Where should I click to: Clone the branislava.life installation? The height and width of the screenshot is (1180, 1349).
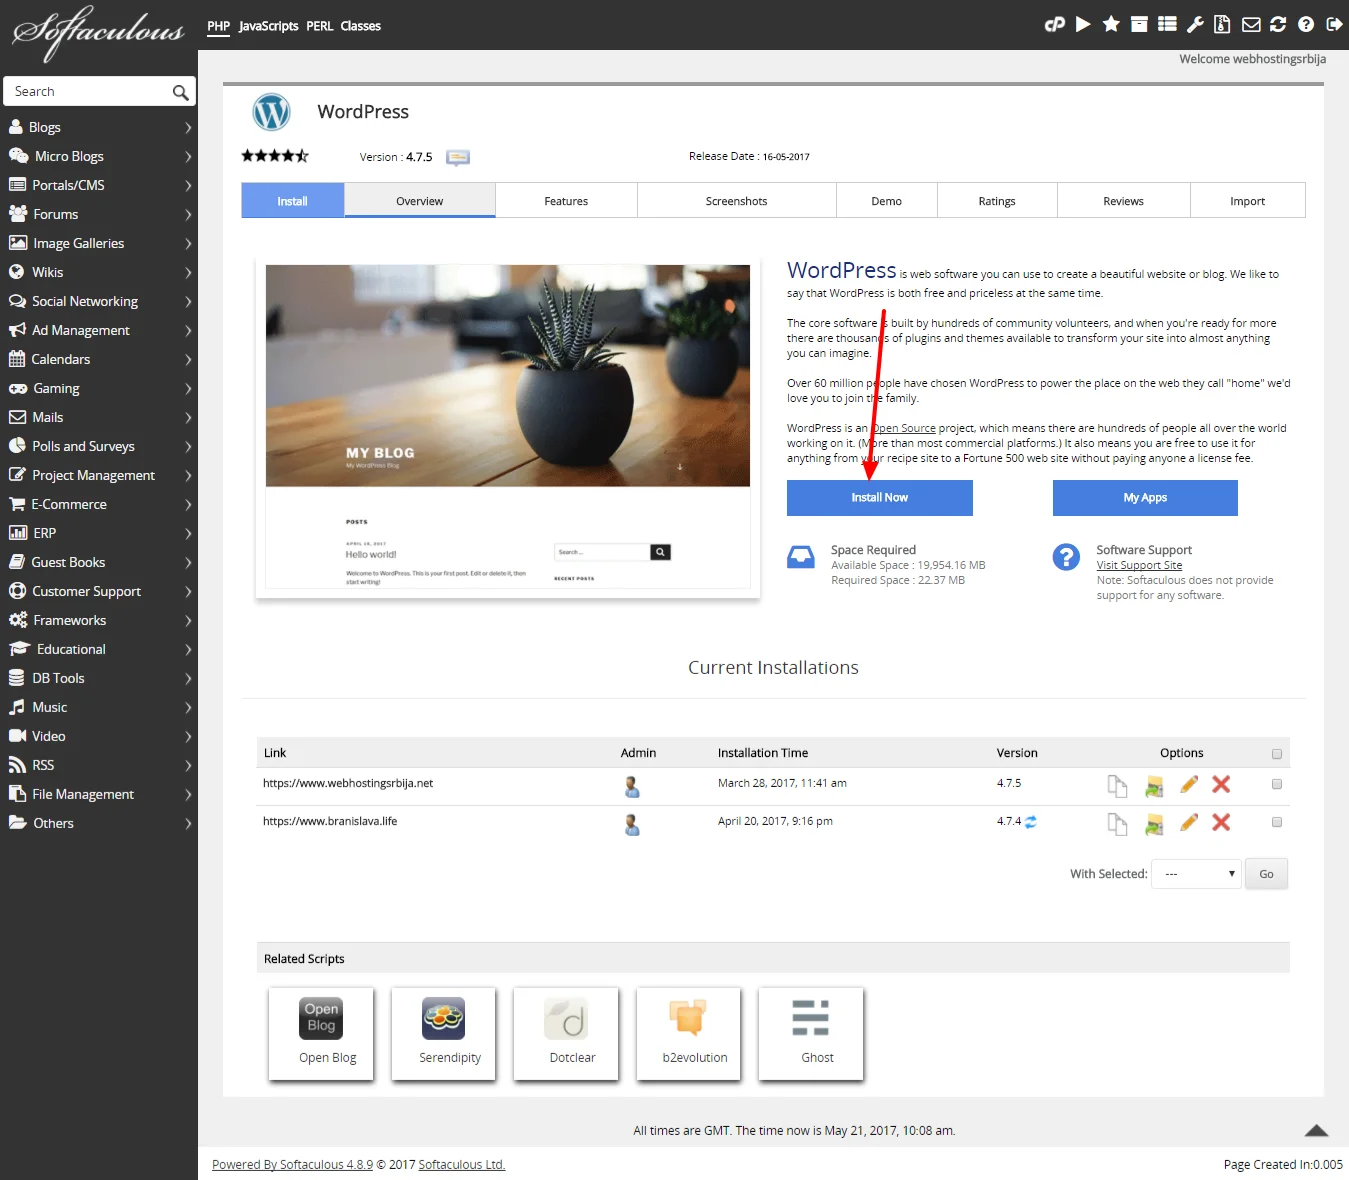tap(1117, 824)
